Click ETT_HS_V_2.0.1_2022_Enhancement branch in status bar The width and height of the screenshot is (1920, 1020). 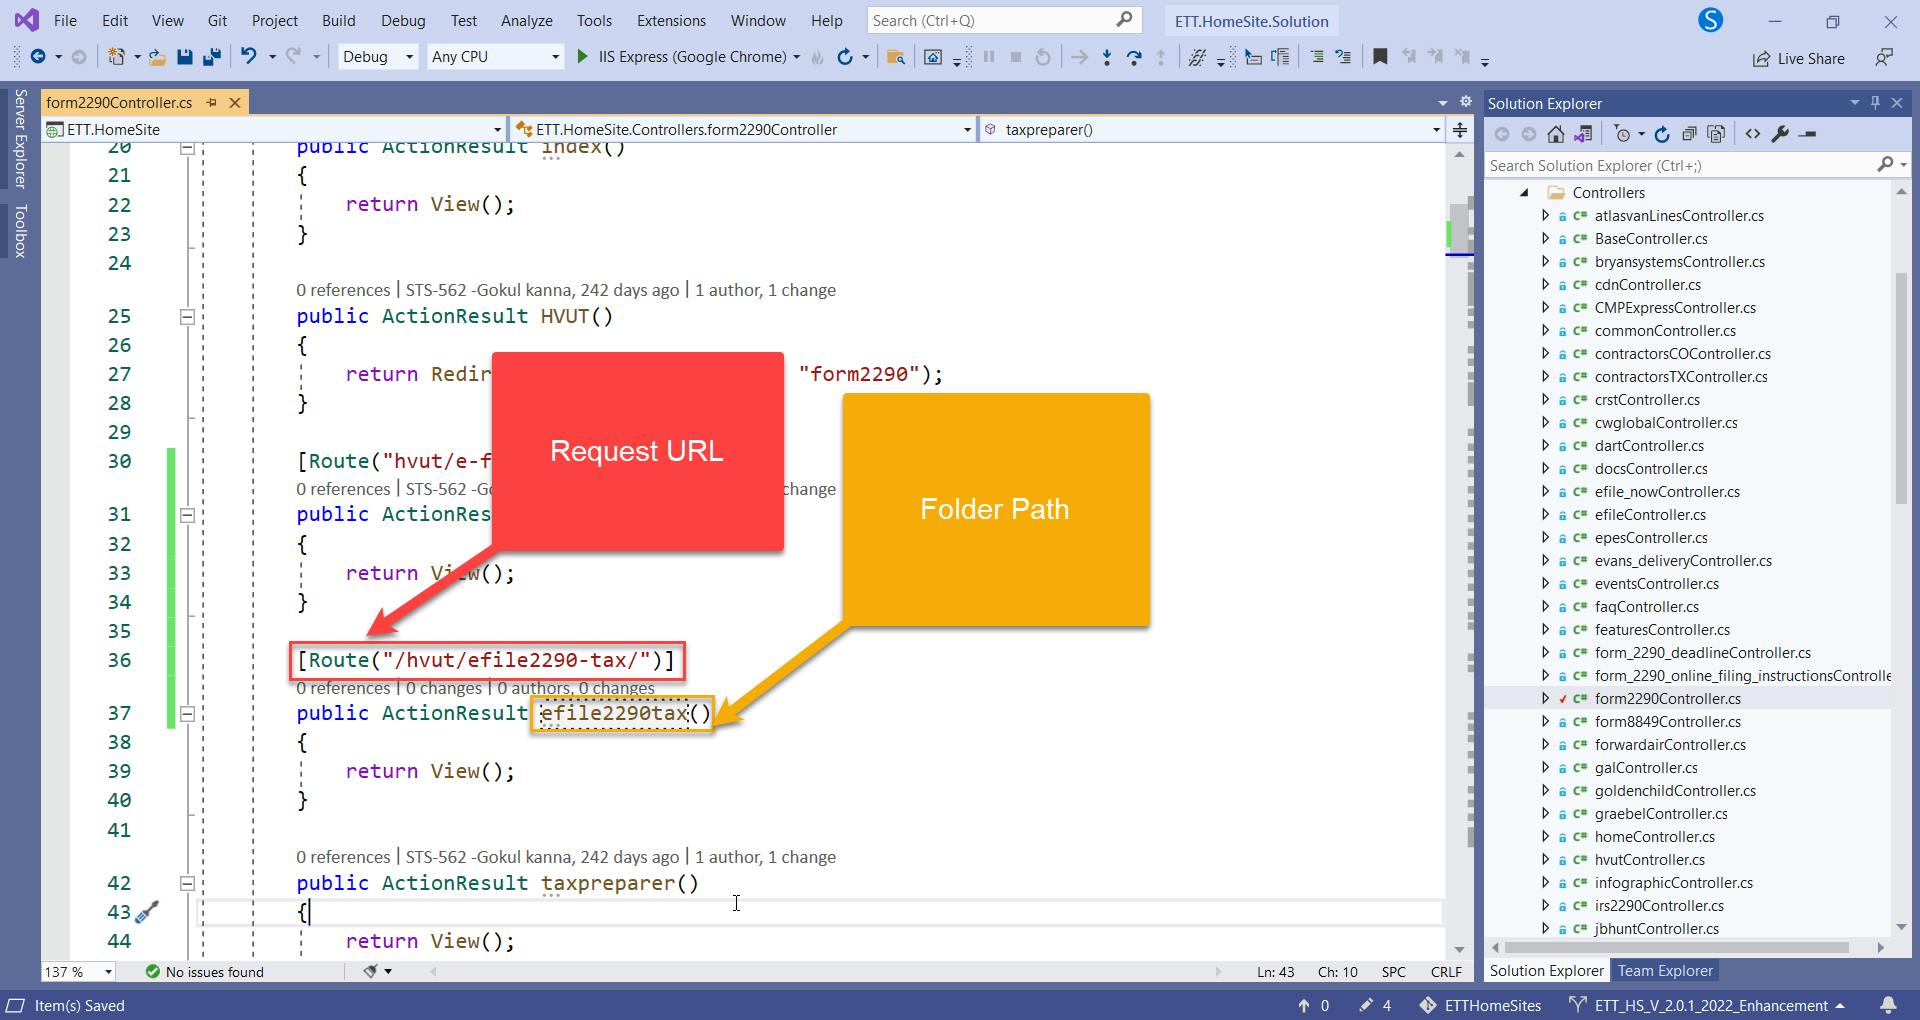tap(1706, 1005)
